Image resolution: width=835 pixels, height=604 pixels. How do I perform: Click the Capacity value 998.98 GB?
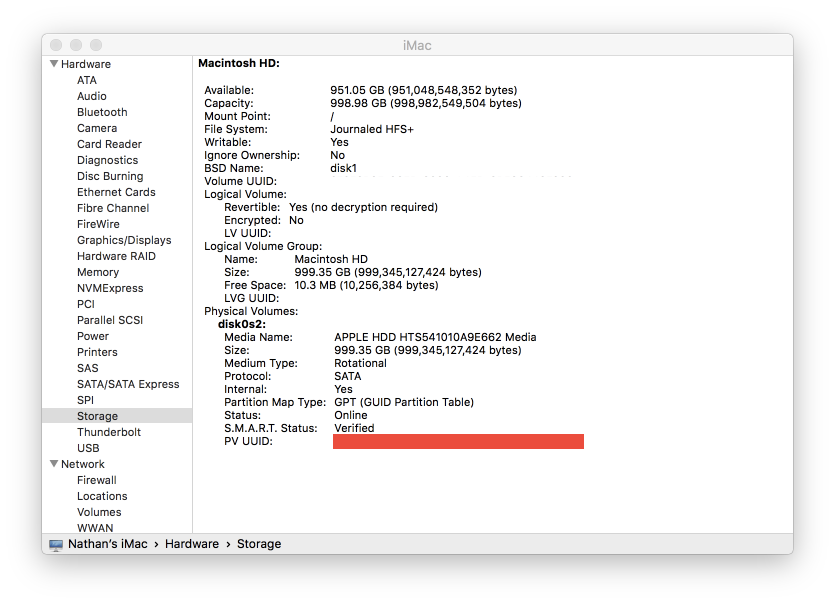(x=425, y=103)
